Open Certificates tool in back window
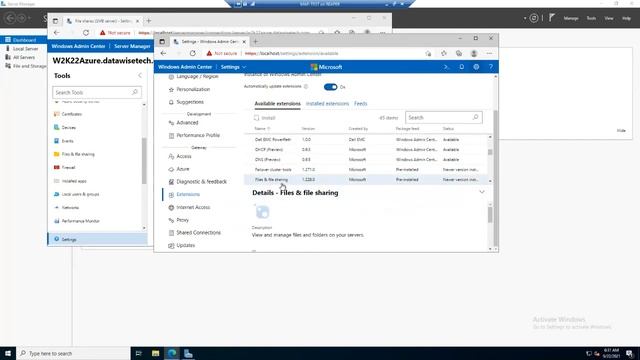Viewport: 640px width, 360px height. point(72,114)
